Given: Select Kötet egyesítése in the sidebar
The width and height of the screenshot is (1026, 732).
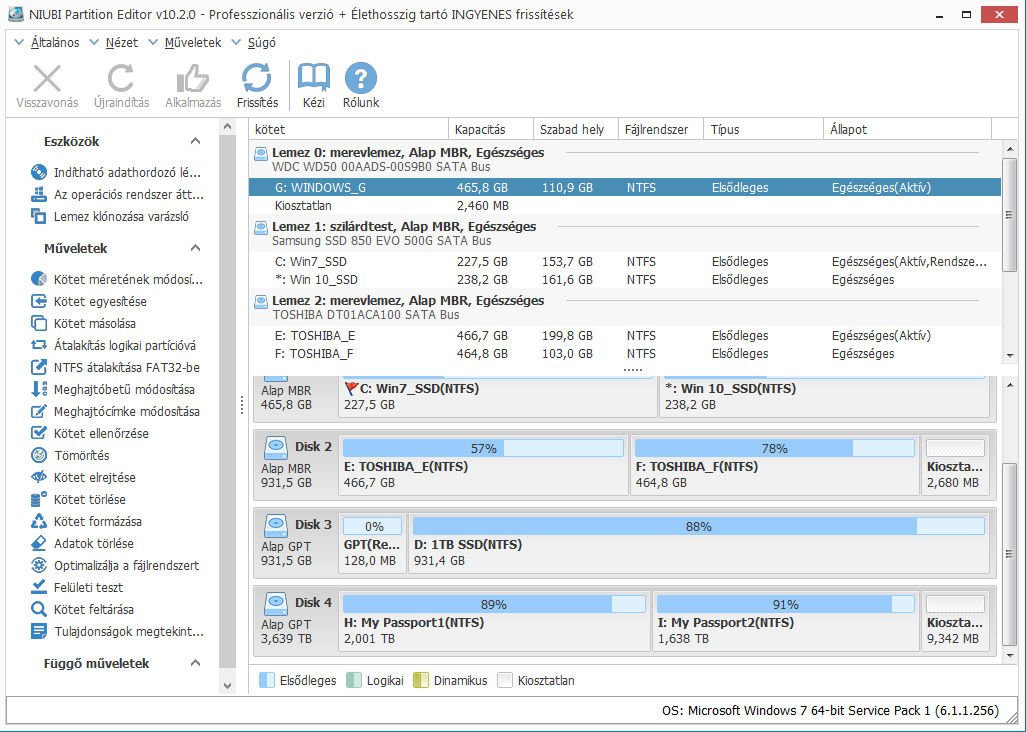Looking at the screenshot, I should [x=100, y=301].
